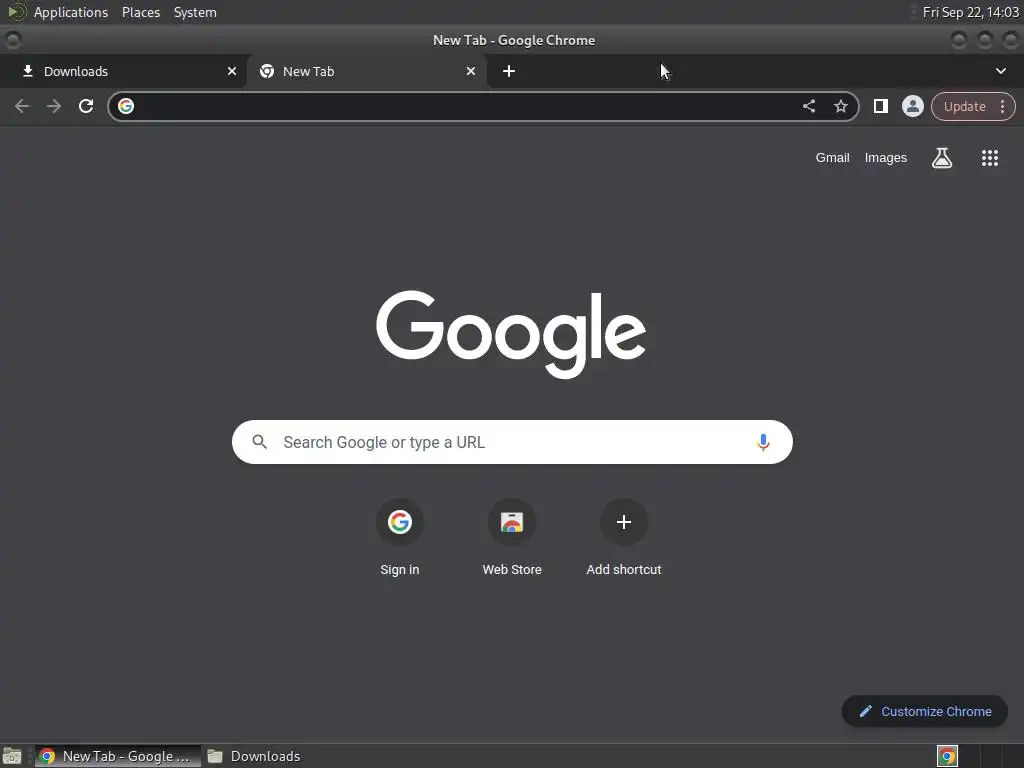This screenshot has width=1024, height=768.
Task: Click the Google logo
Action: [x=511, y=334]
